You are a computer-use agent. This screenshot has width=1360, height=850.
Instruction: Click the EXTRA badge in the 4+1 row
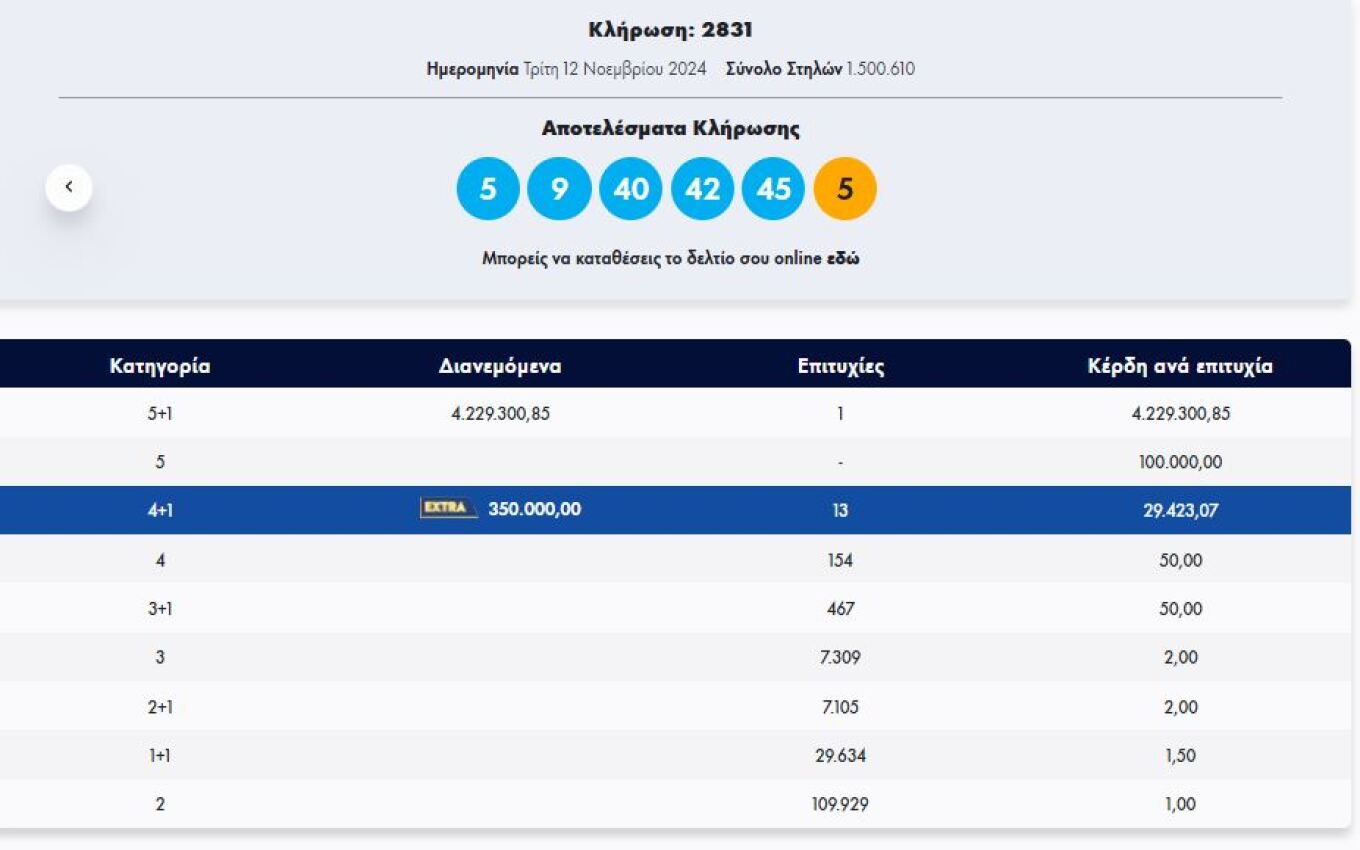447,509
